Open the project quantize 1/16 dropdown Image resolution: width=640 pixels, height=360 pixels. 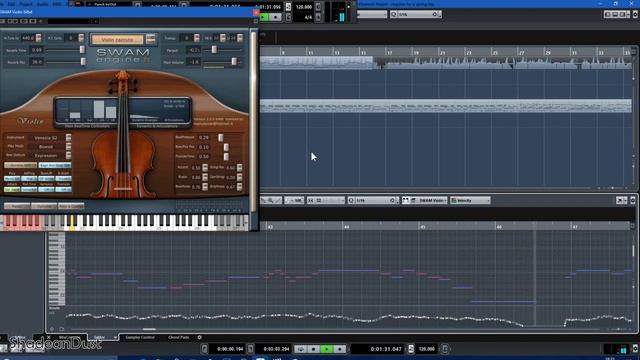click(419, 14)
